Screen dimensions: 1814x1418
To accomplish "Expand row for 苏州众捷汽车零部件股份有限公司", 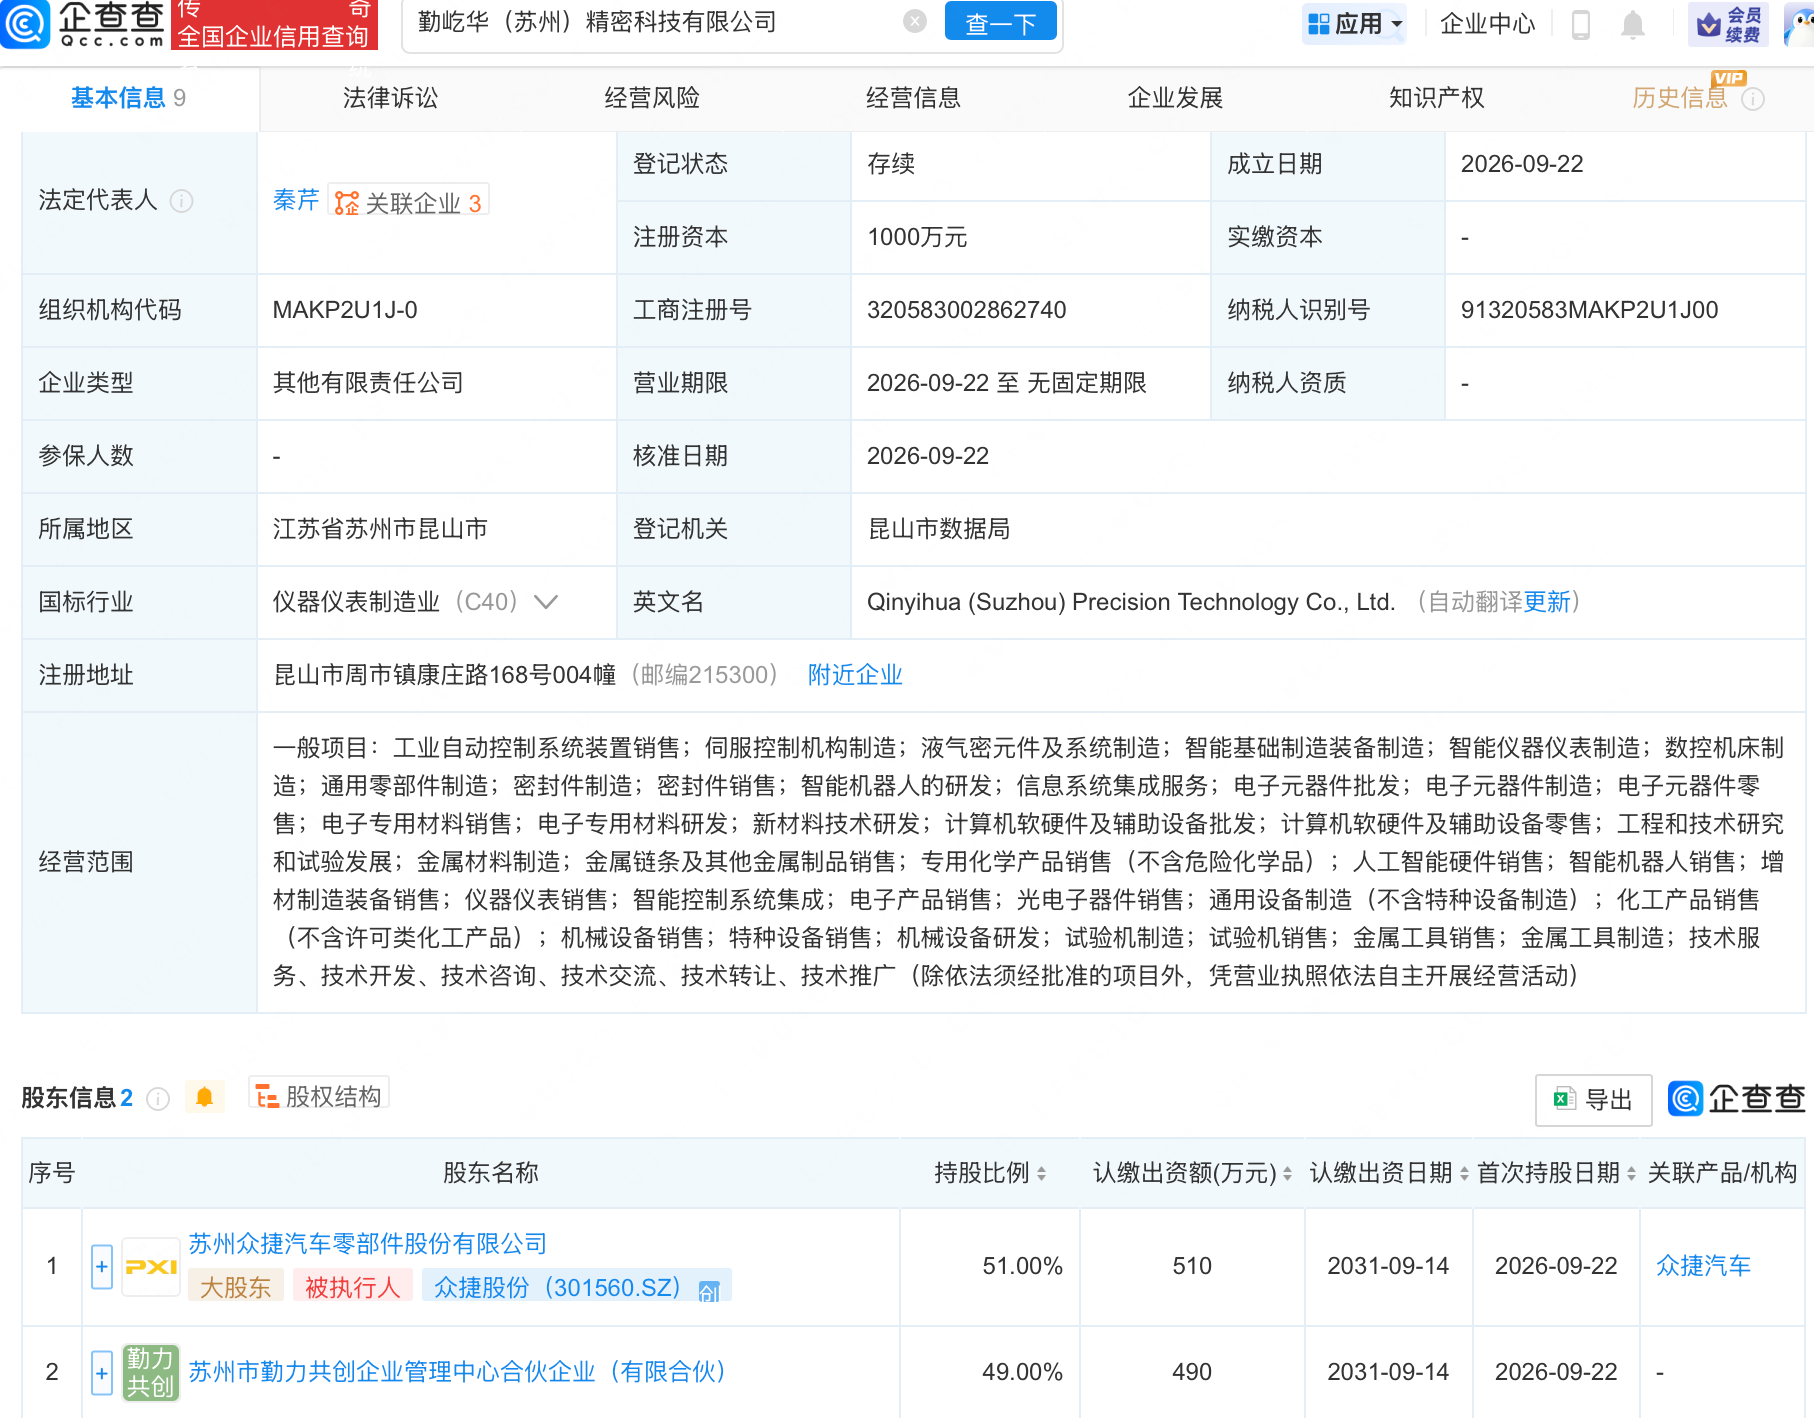I will [x=102, y=1266].
